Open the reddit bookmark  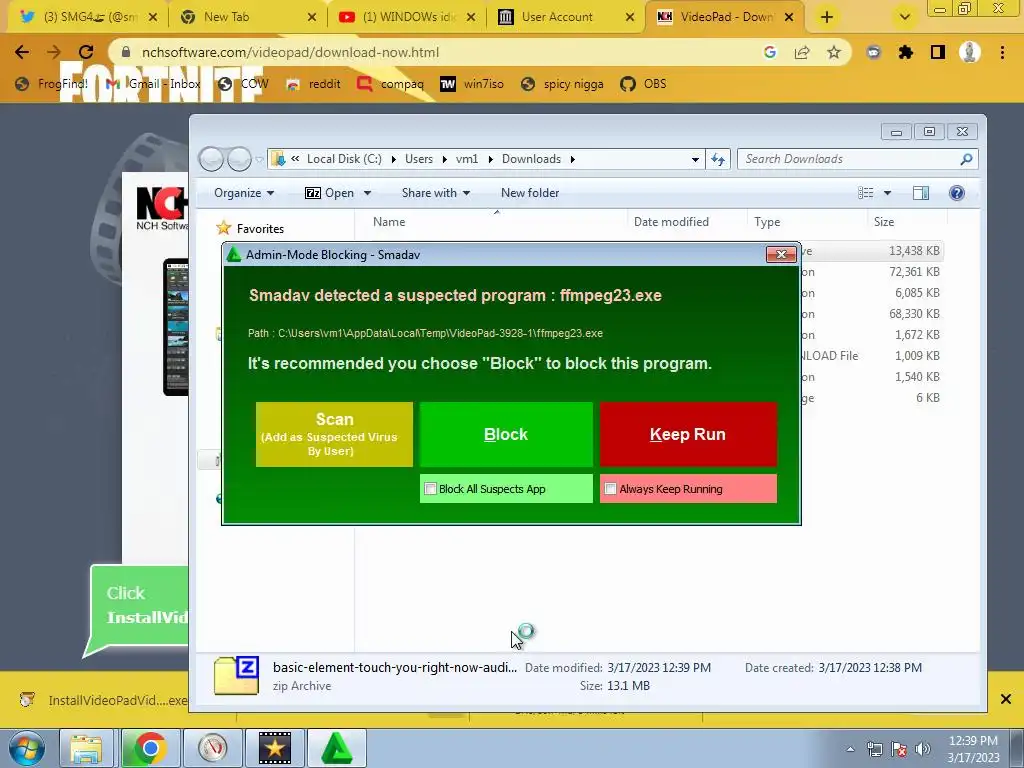pos(313,84)
